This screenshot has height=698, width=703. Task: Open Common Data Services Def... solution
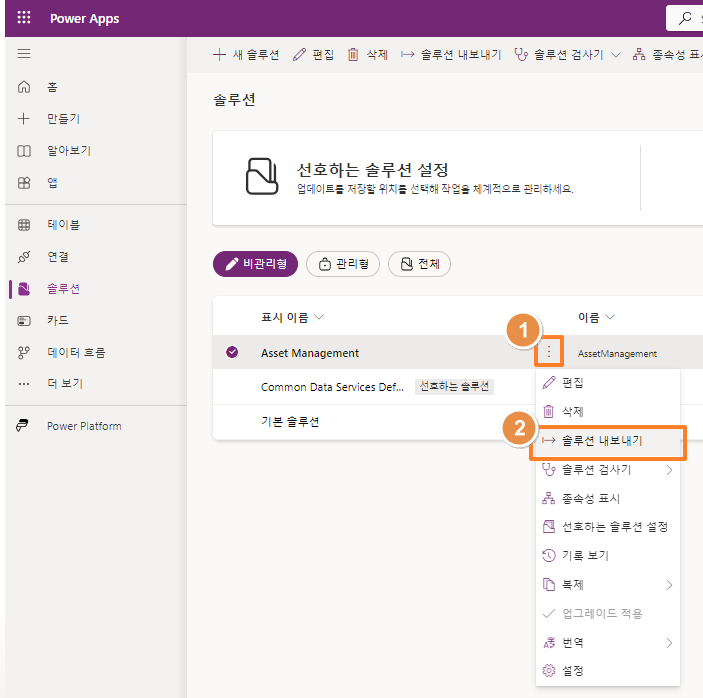(x=332, y=387)
